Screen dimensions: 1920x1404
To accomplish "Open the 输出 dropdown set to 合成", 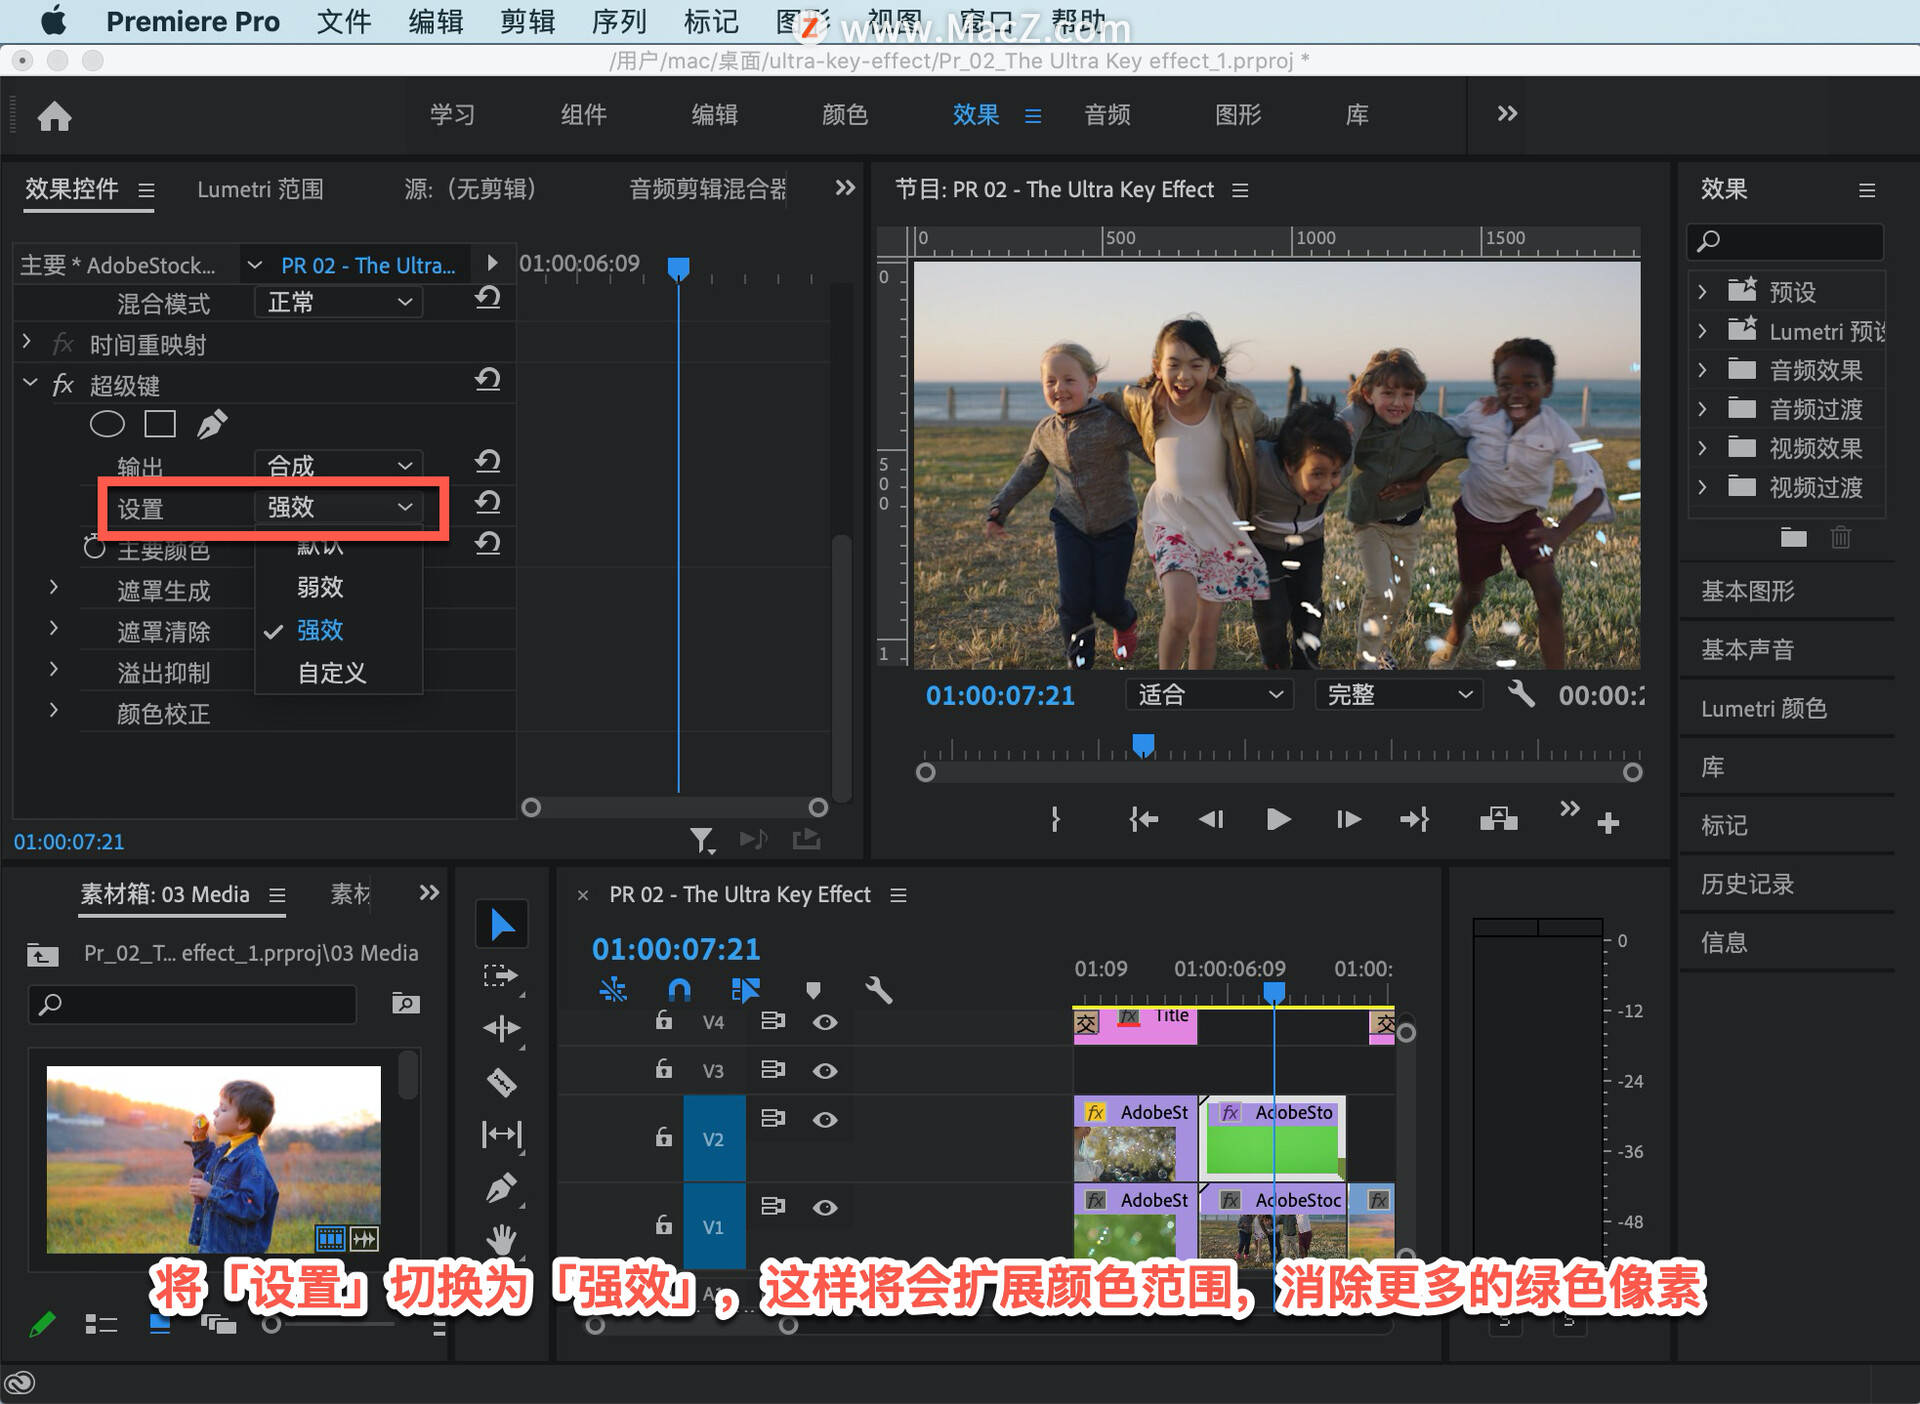I will pos(339,465).
